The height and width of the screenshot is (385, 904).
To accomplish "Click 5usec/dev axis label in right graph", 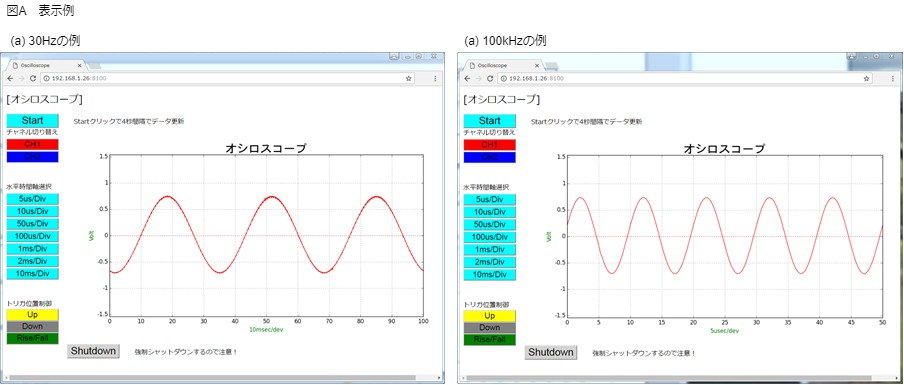I will 724,331.
